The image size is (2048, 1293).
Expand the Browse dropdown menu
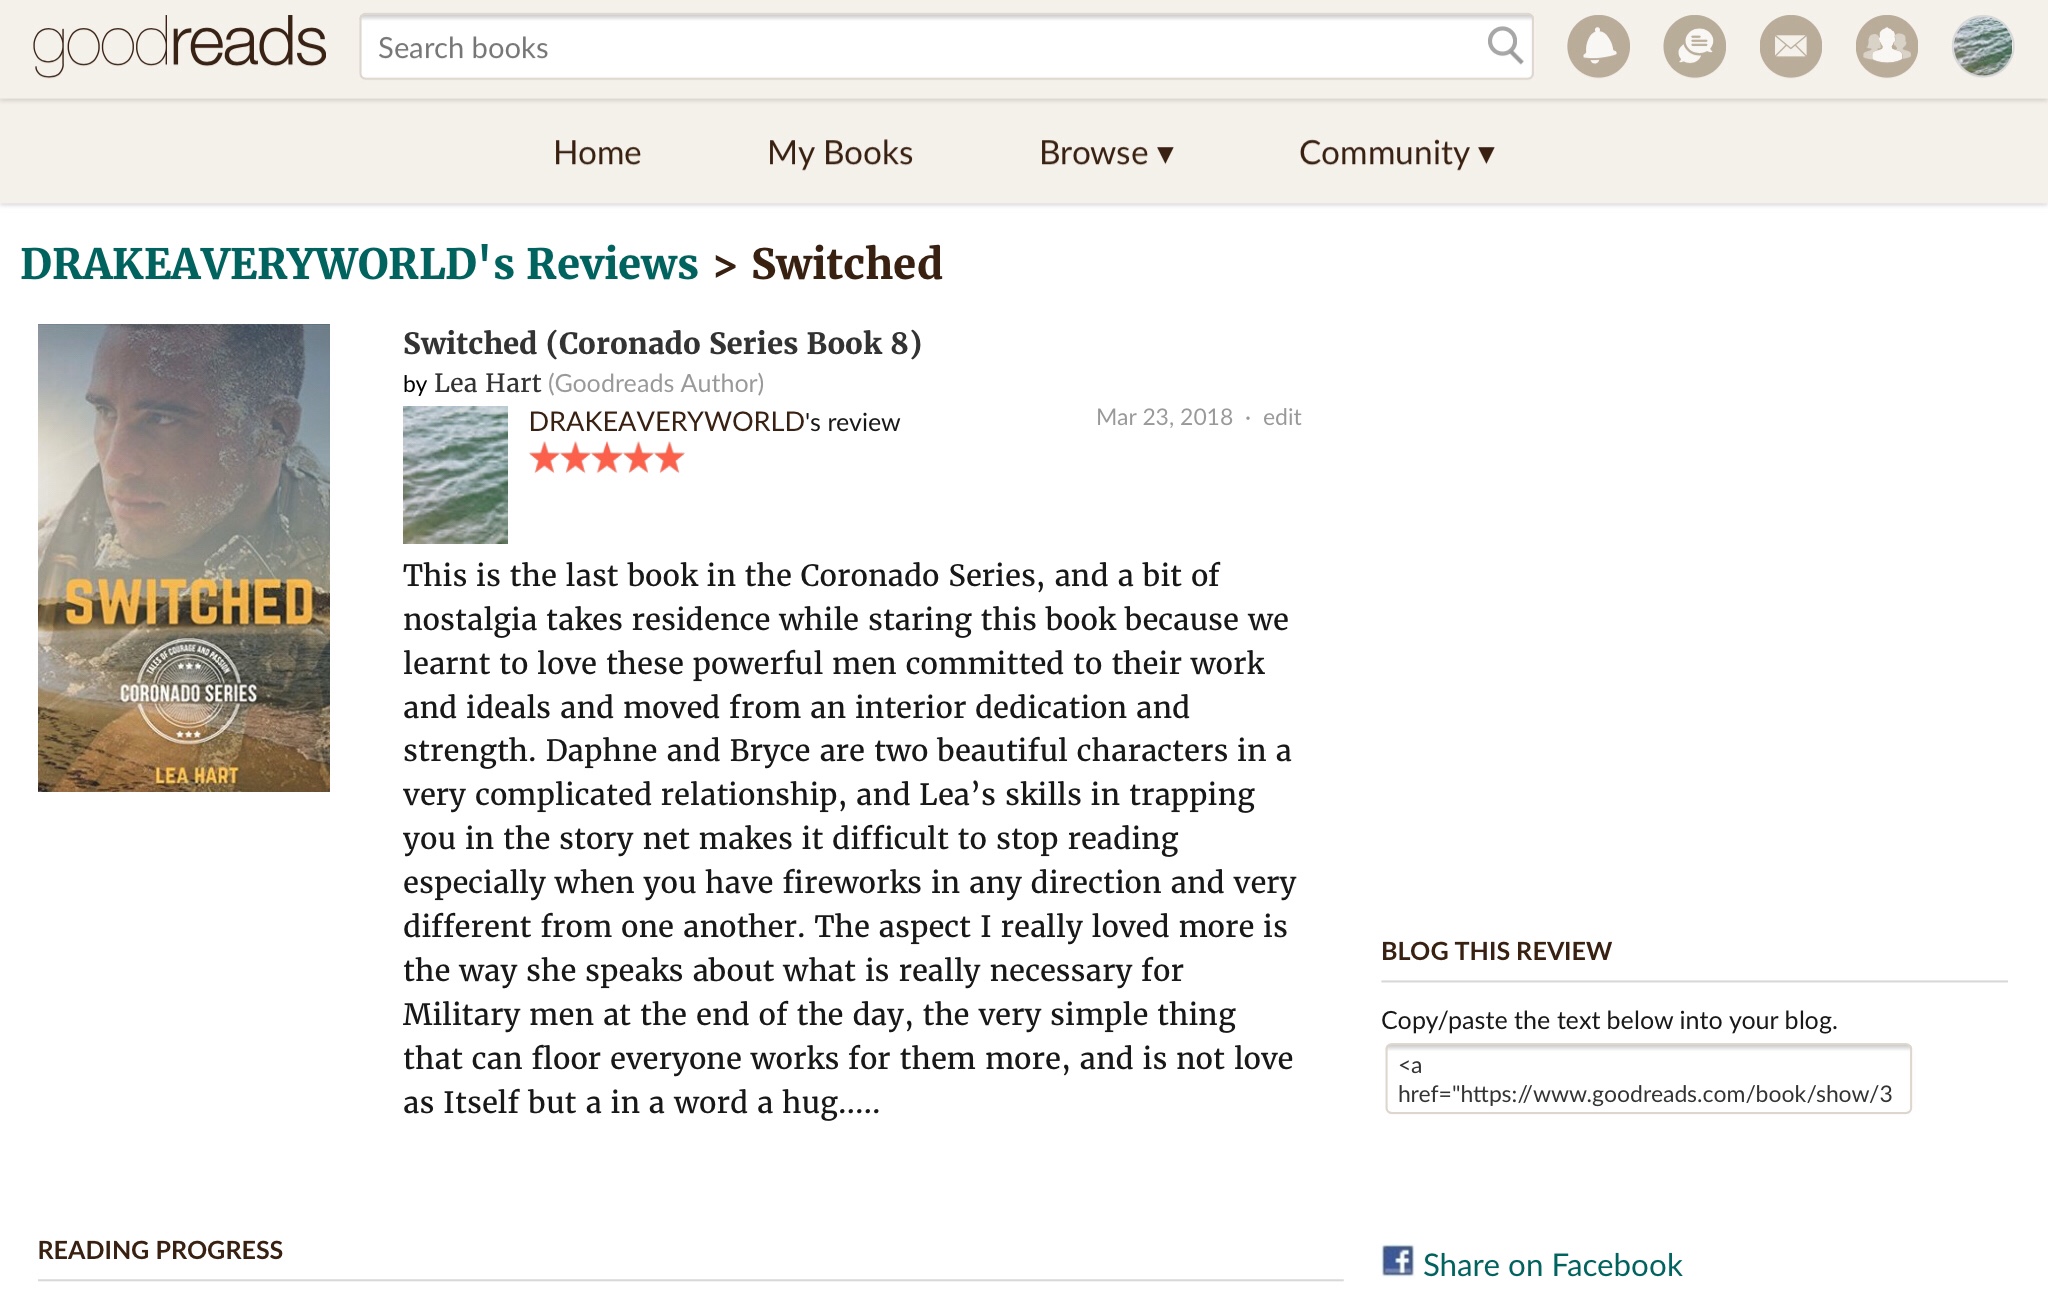pos(1105,153)
